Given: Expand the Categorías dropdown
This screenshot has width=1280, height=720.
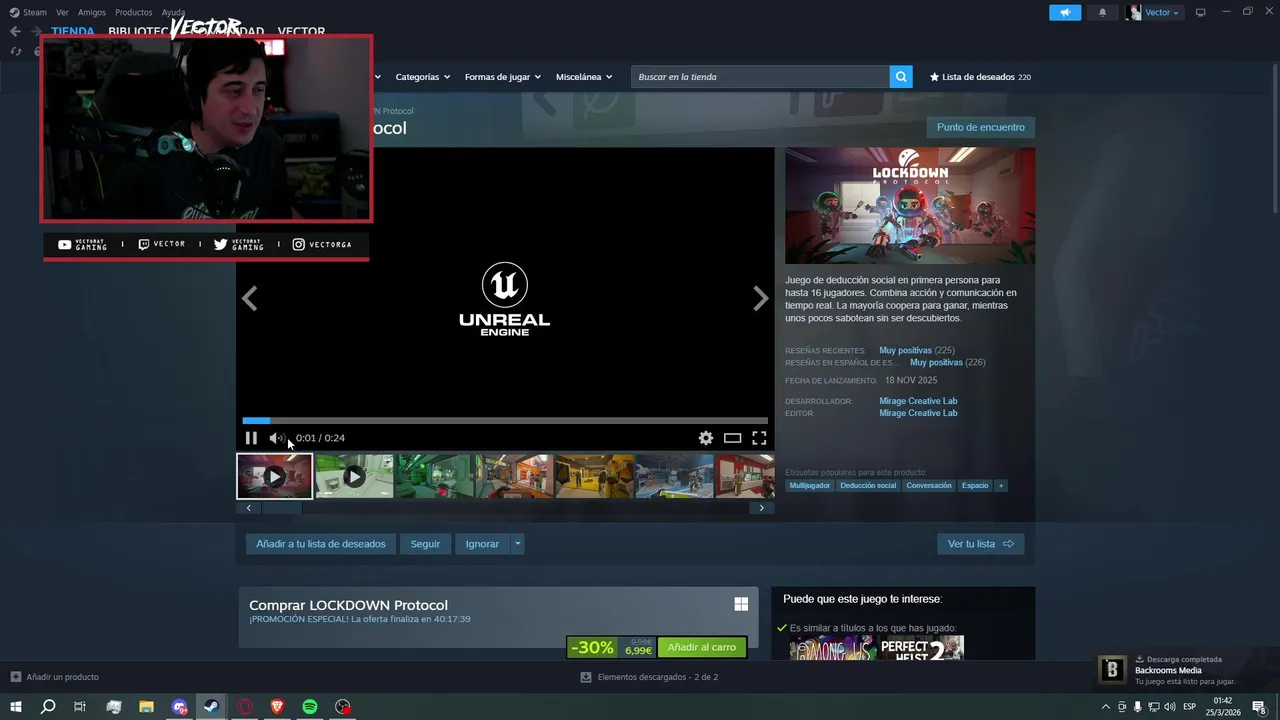Looking at the screenshot, I should 423,77.
